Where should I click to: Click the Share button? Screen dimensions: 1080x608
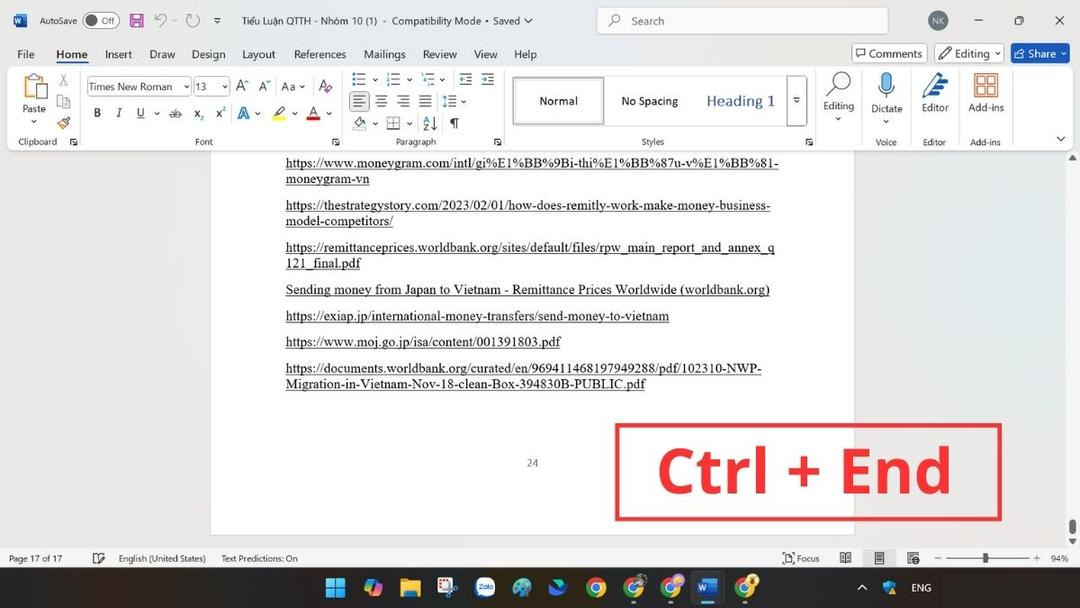point(1040,53)
